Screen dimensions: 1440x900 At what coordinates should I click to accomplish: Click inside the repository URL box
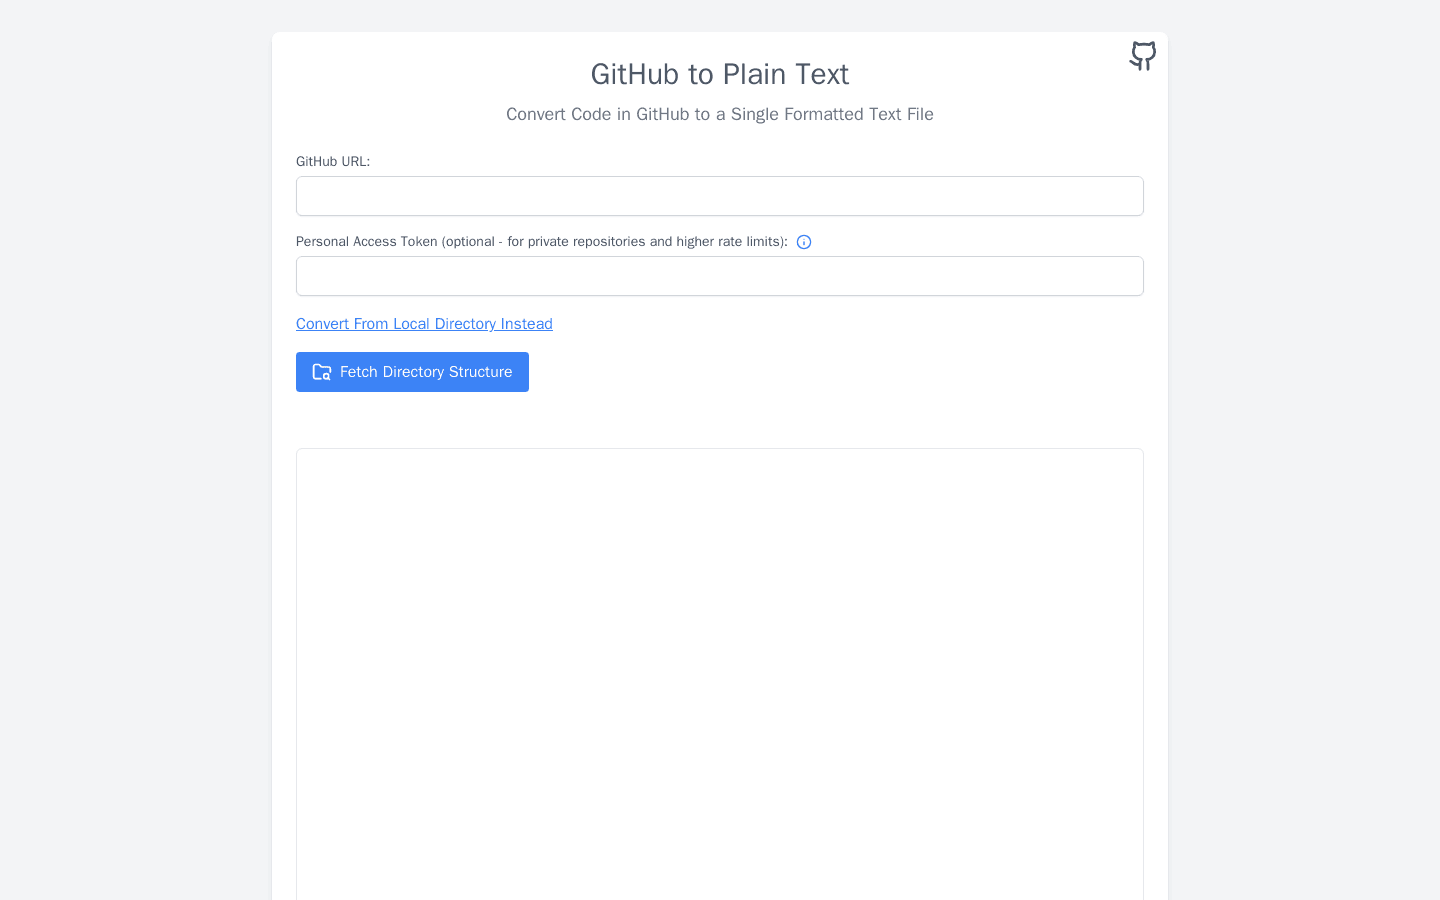coord(719,196)
